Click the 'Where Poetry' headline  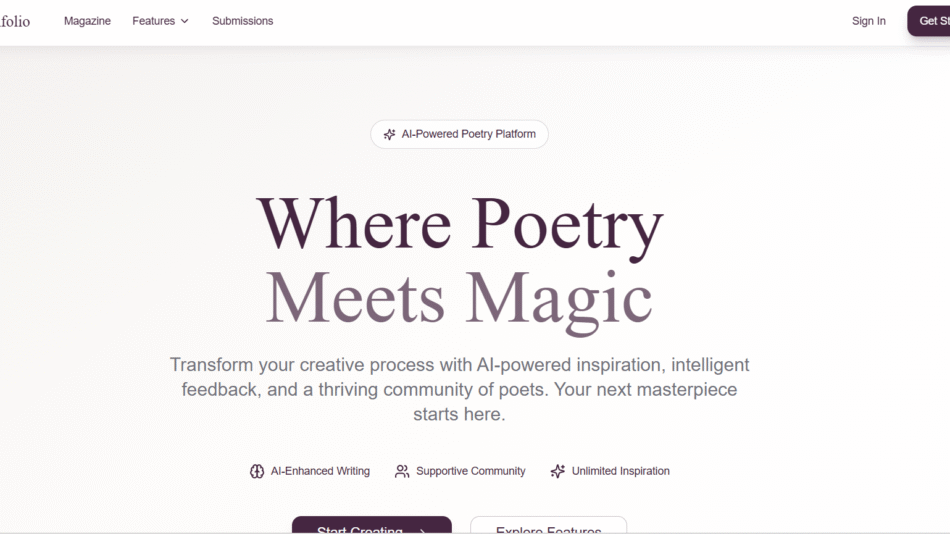coord(459,223)
